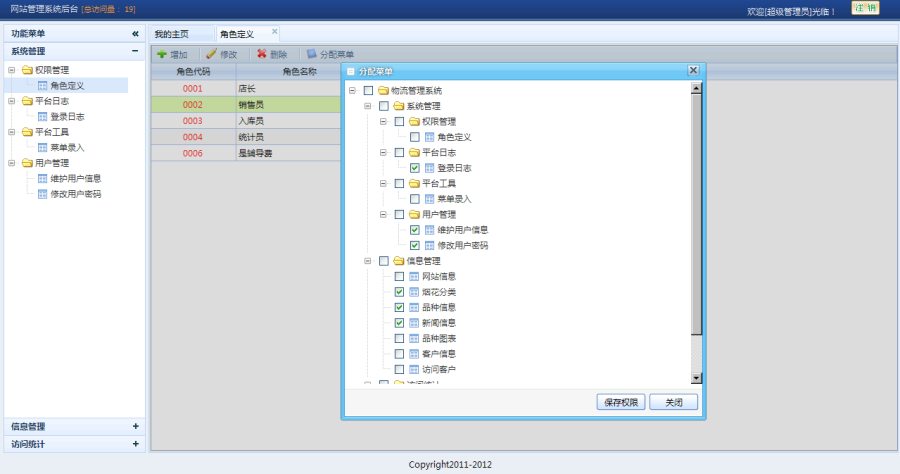This screenshot has width=900, height=474.
Task: Collapse the 系统管理 accordion with the minus button
Action: pos(135,51)
